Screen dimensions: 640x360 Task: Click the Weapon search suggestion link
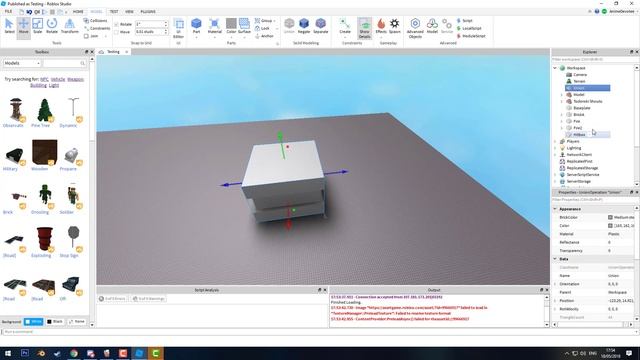point(76,79)
